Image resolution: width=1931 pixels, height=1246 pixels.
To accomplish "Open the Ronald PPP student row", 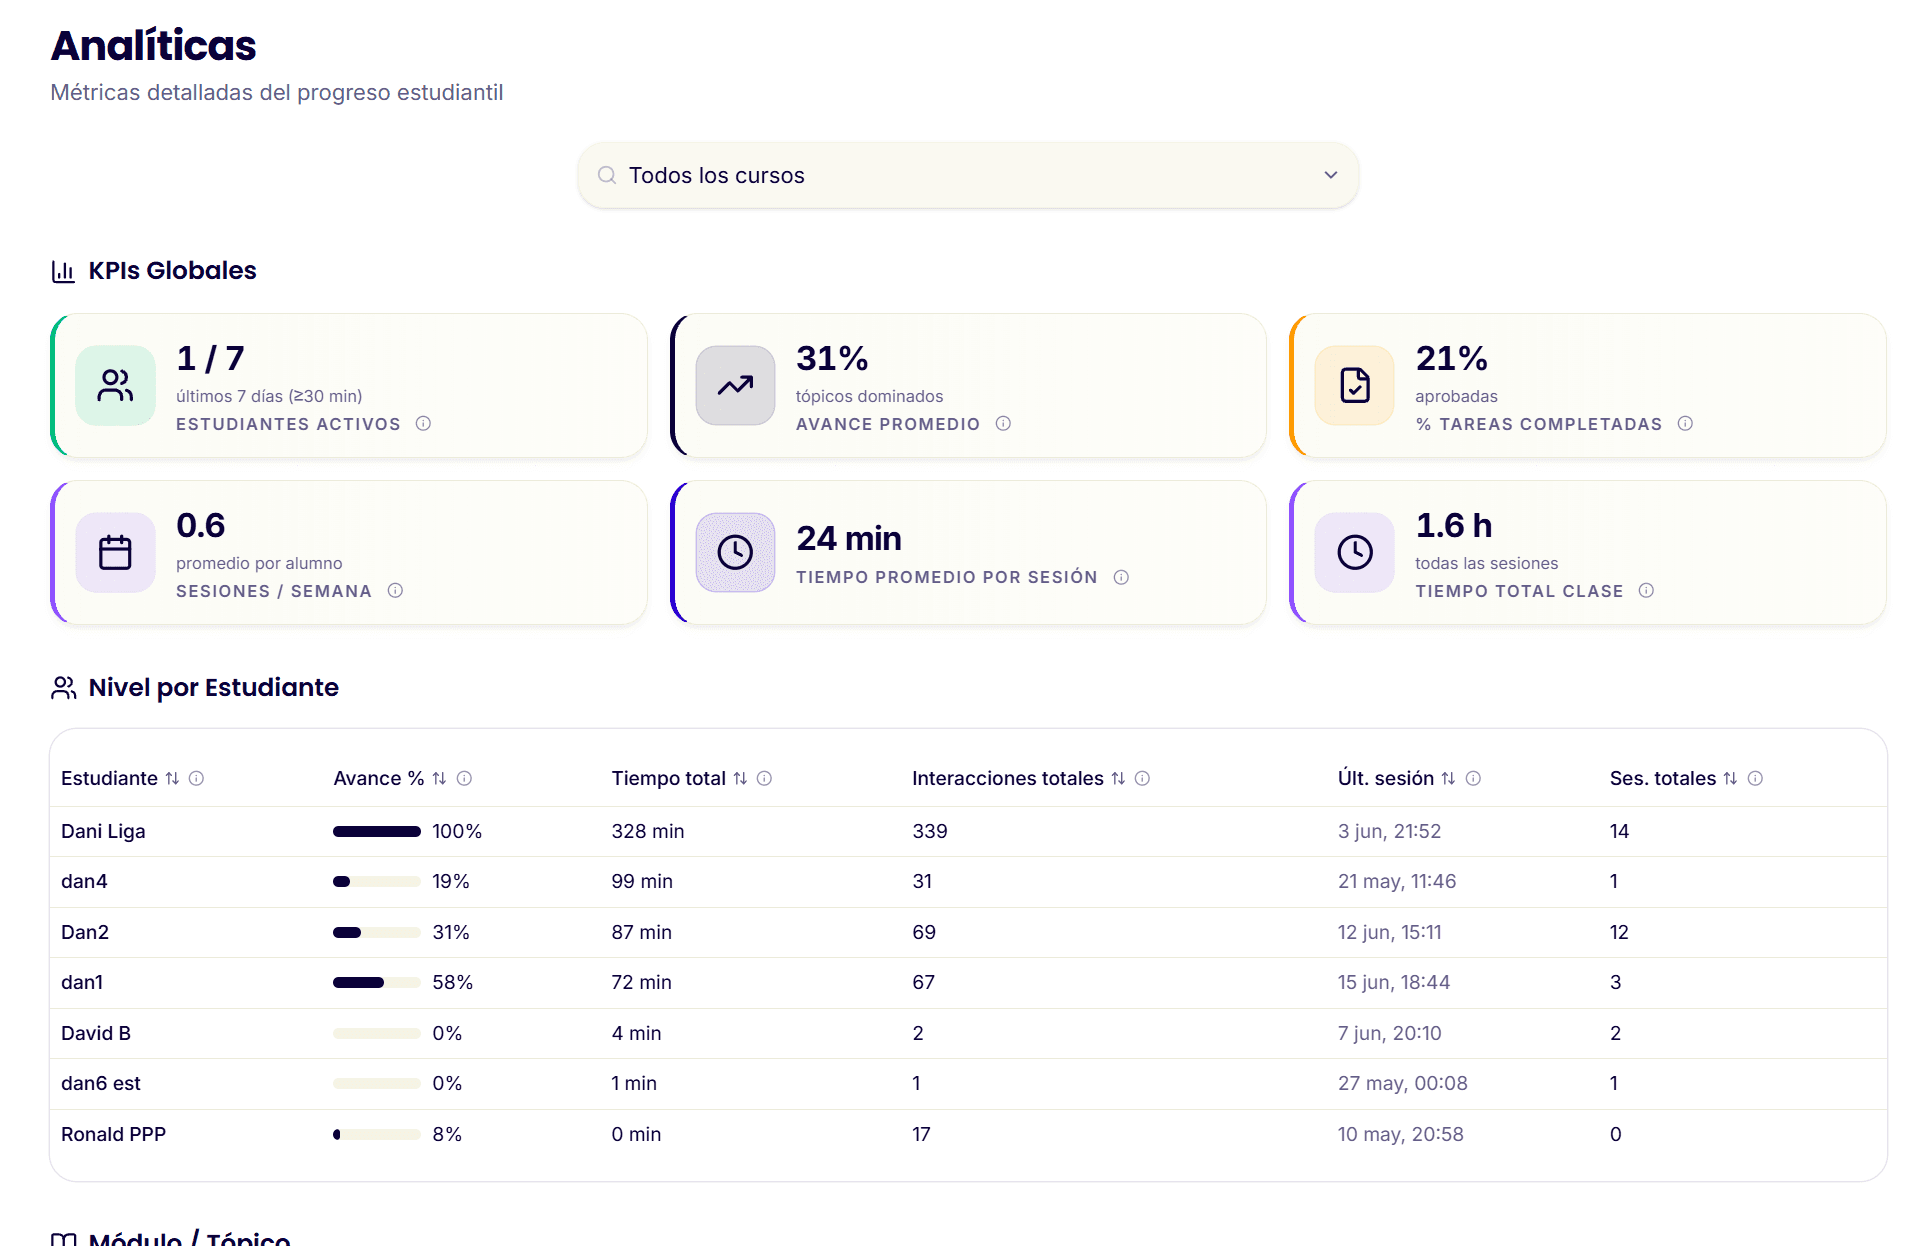I will [967, 1134].
